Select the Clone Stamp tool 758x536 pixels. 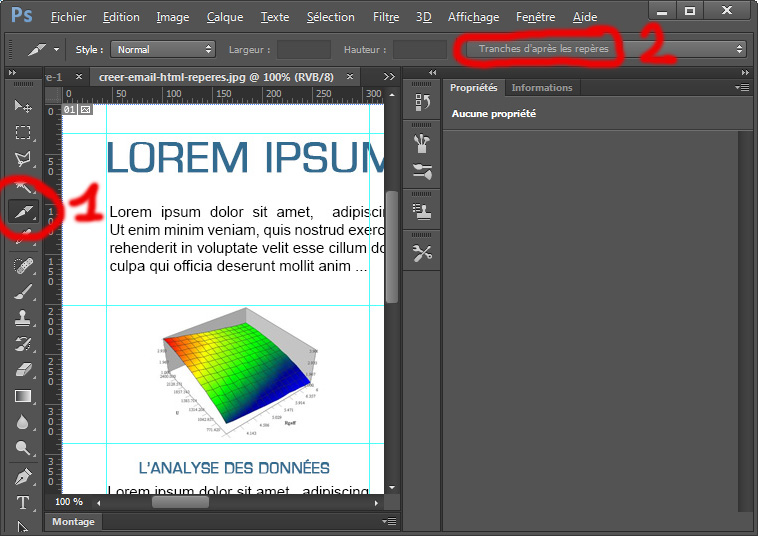point(23,318)
